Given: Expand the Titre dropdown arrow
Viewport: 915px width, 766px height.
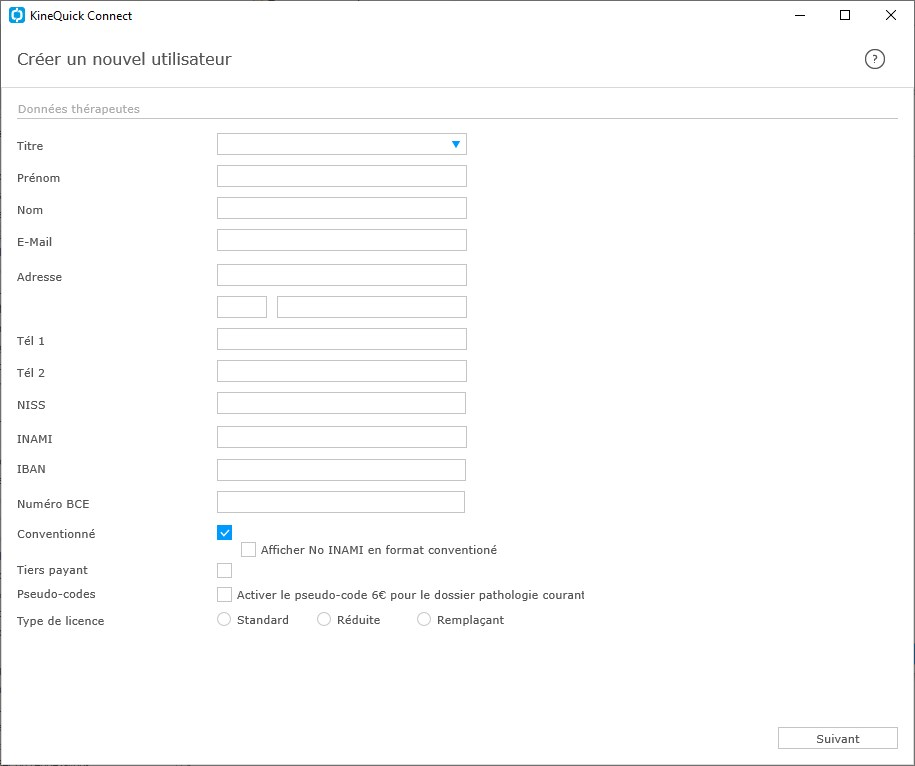Looking at the screenshot, I should click(x=456, y=144).
